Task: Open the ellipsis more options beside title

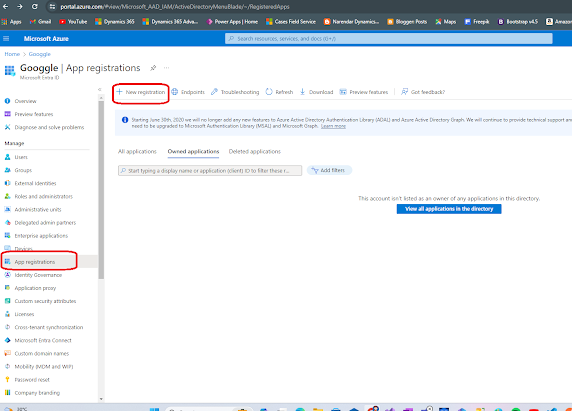Action: 166,68
